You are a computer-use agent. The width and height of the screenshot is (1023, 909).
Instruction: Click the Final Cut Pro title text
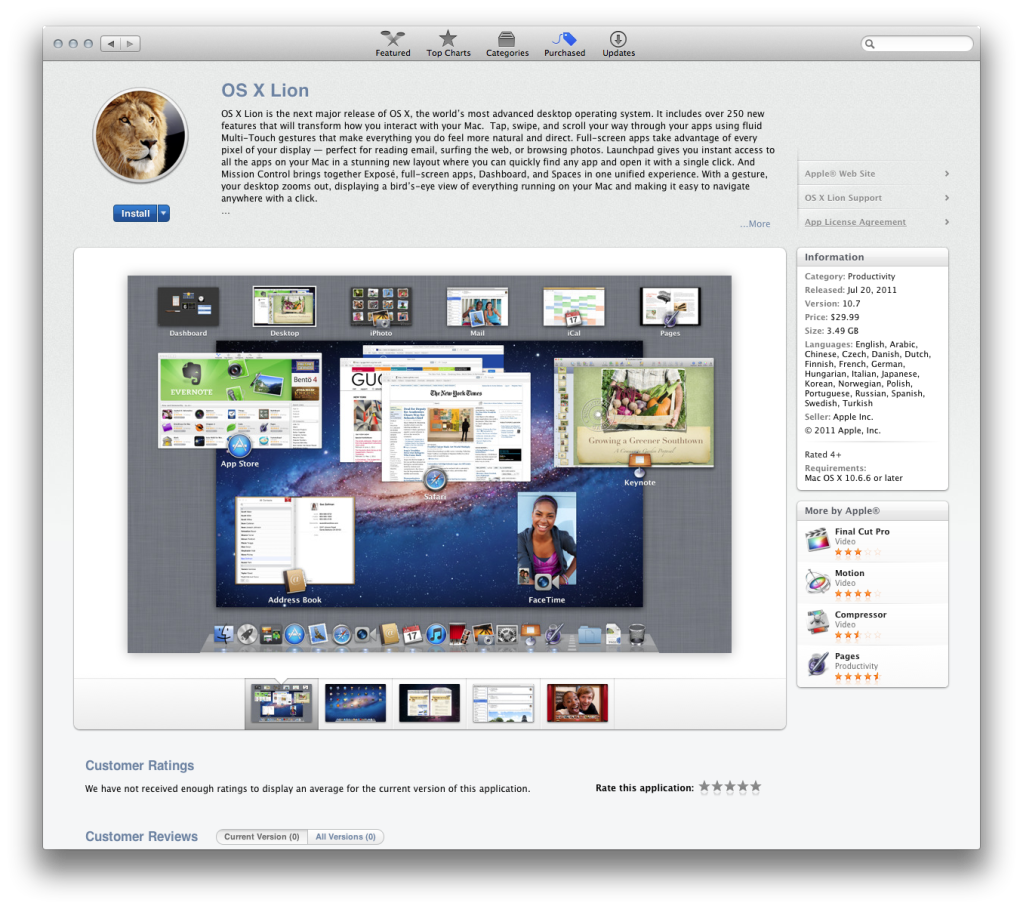862,531
